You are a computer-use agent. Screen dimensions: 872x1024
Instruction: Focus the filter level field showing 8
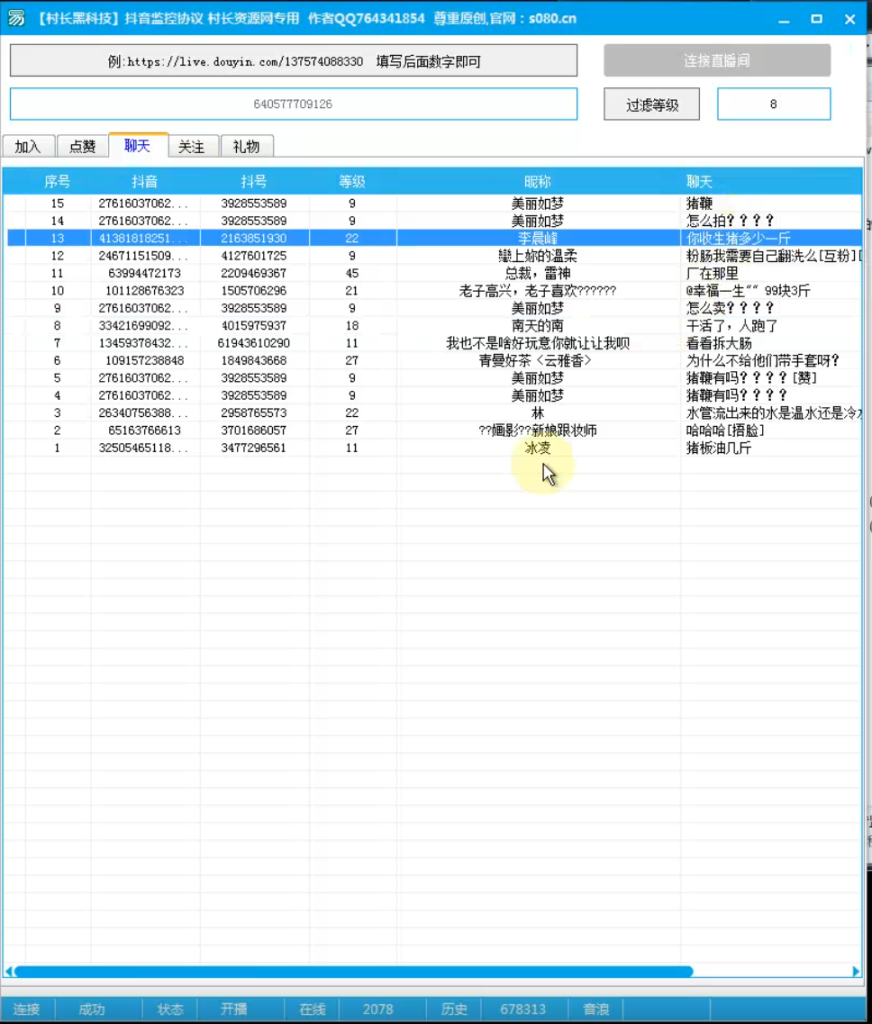[x=773, y=104]
